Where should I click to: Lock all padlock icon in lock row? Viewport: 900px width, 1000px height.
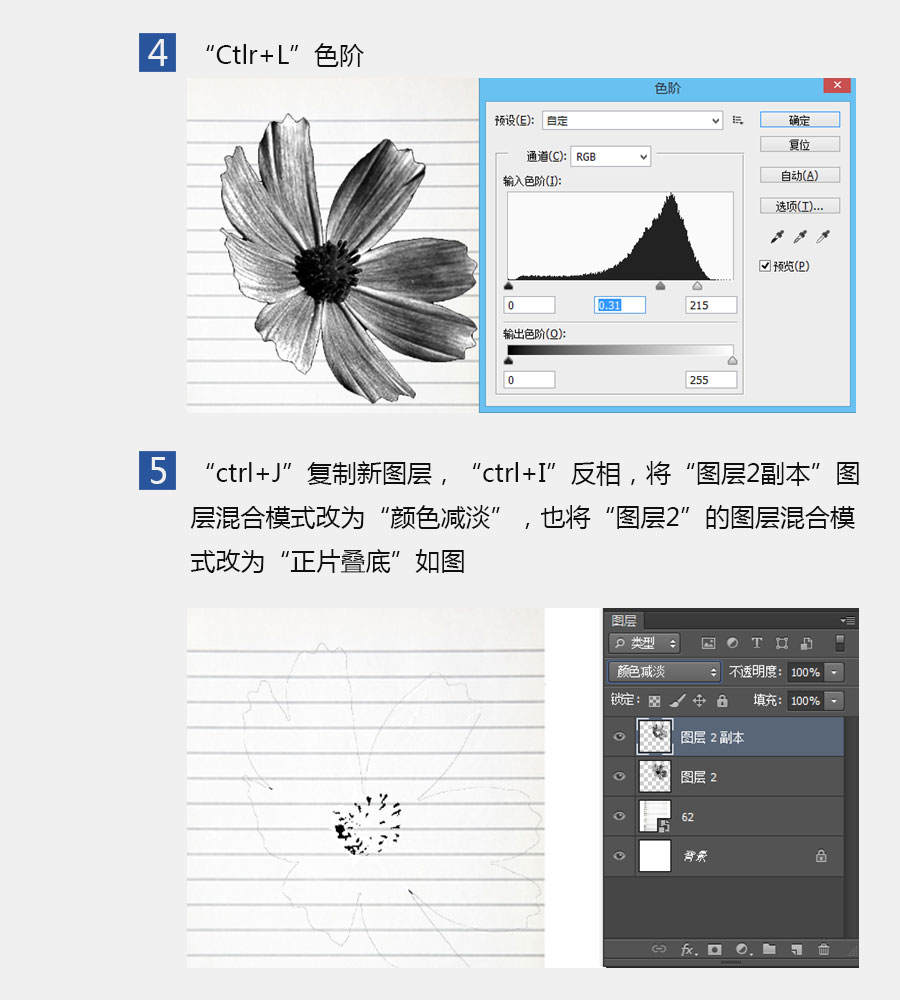722,700
